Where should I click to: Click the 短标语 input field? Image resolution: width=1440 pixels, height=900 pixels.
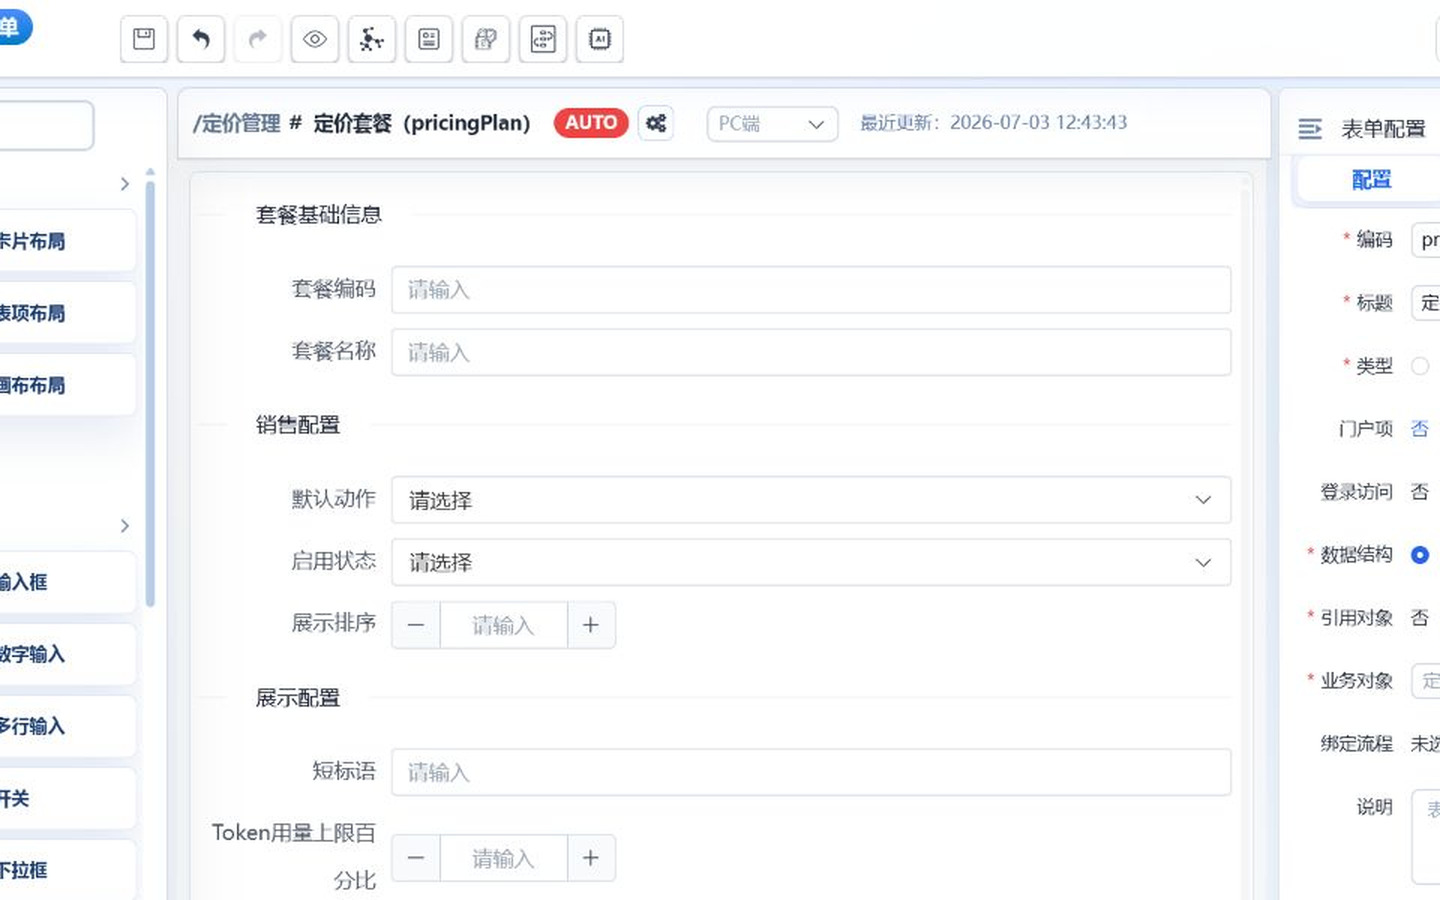(x=811, y=772)
